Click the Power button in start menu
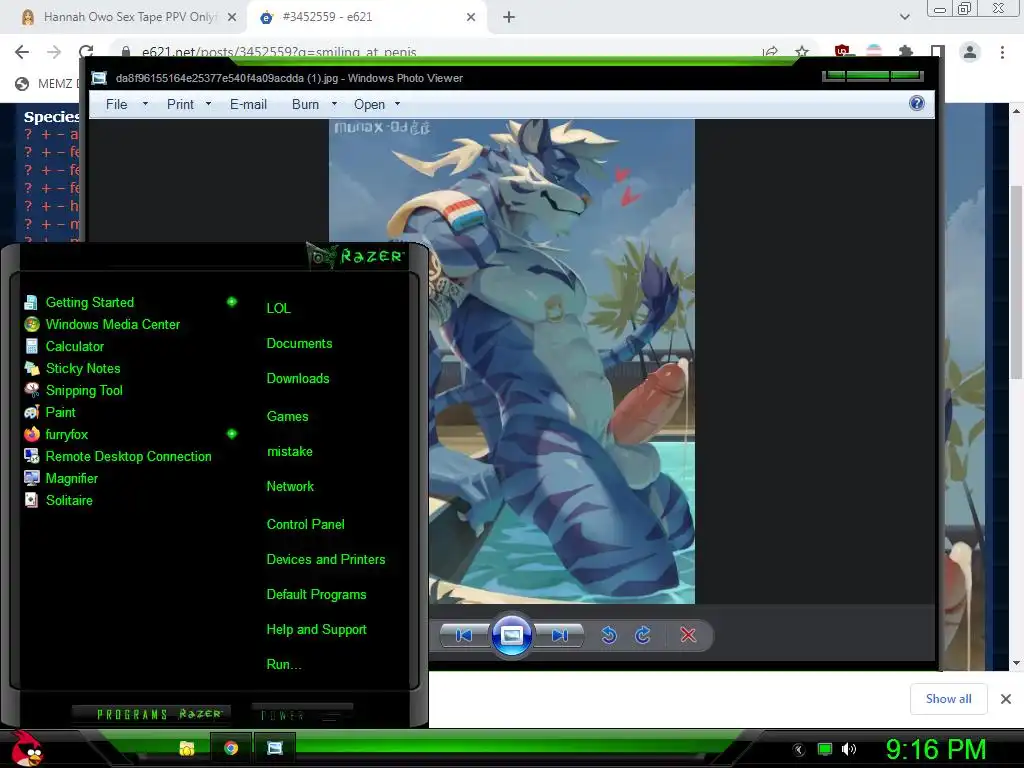The height and width of the screenshot is (768, 1024). tap(302, 715)
